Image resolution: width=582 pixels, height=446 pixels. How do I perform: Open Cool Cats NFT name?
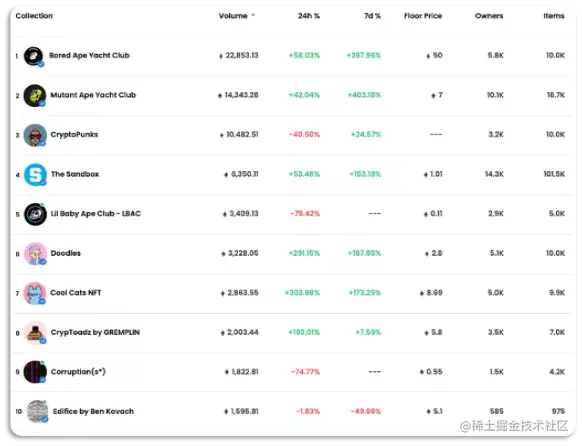point(76,293)
